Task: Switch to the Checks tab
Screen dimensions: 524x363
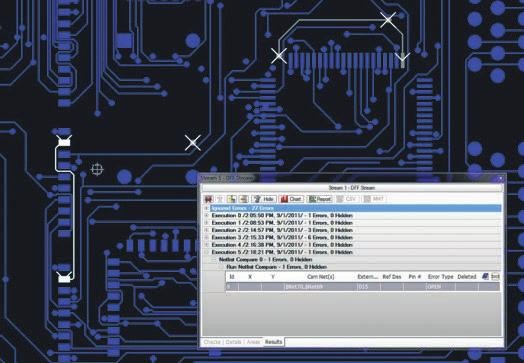Action: [212, 342]
